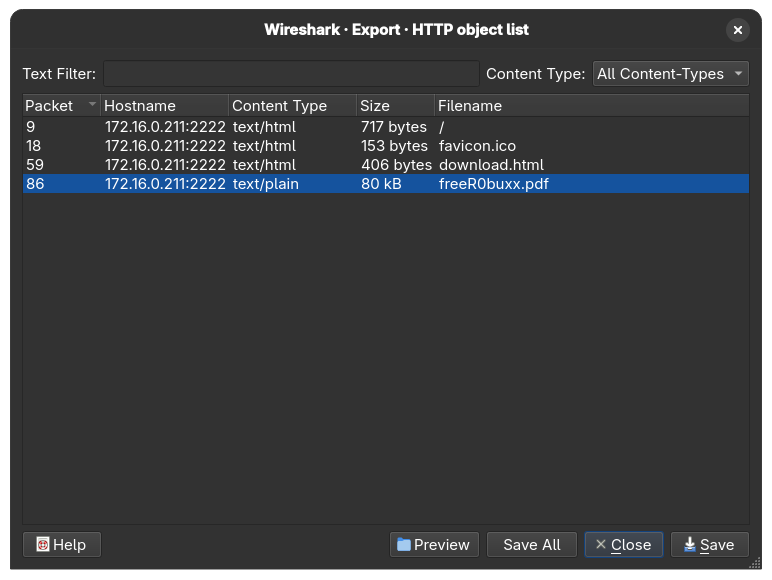Focus the Text Filter input field
The height and width of the screenshot is (580, 772).
(x=291, y=74)
